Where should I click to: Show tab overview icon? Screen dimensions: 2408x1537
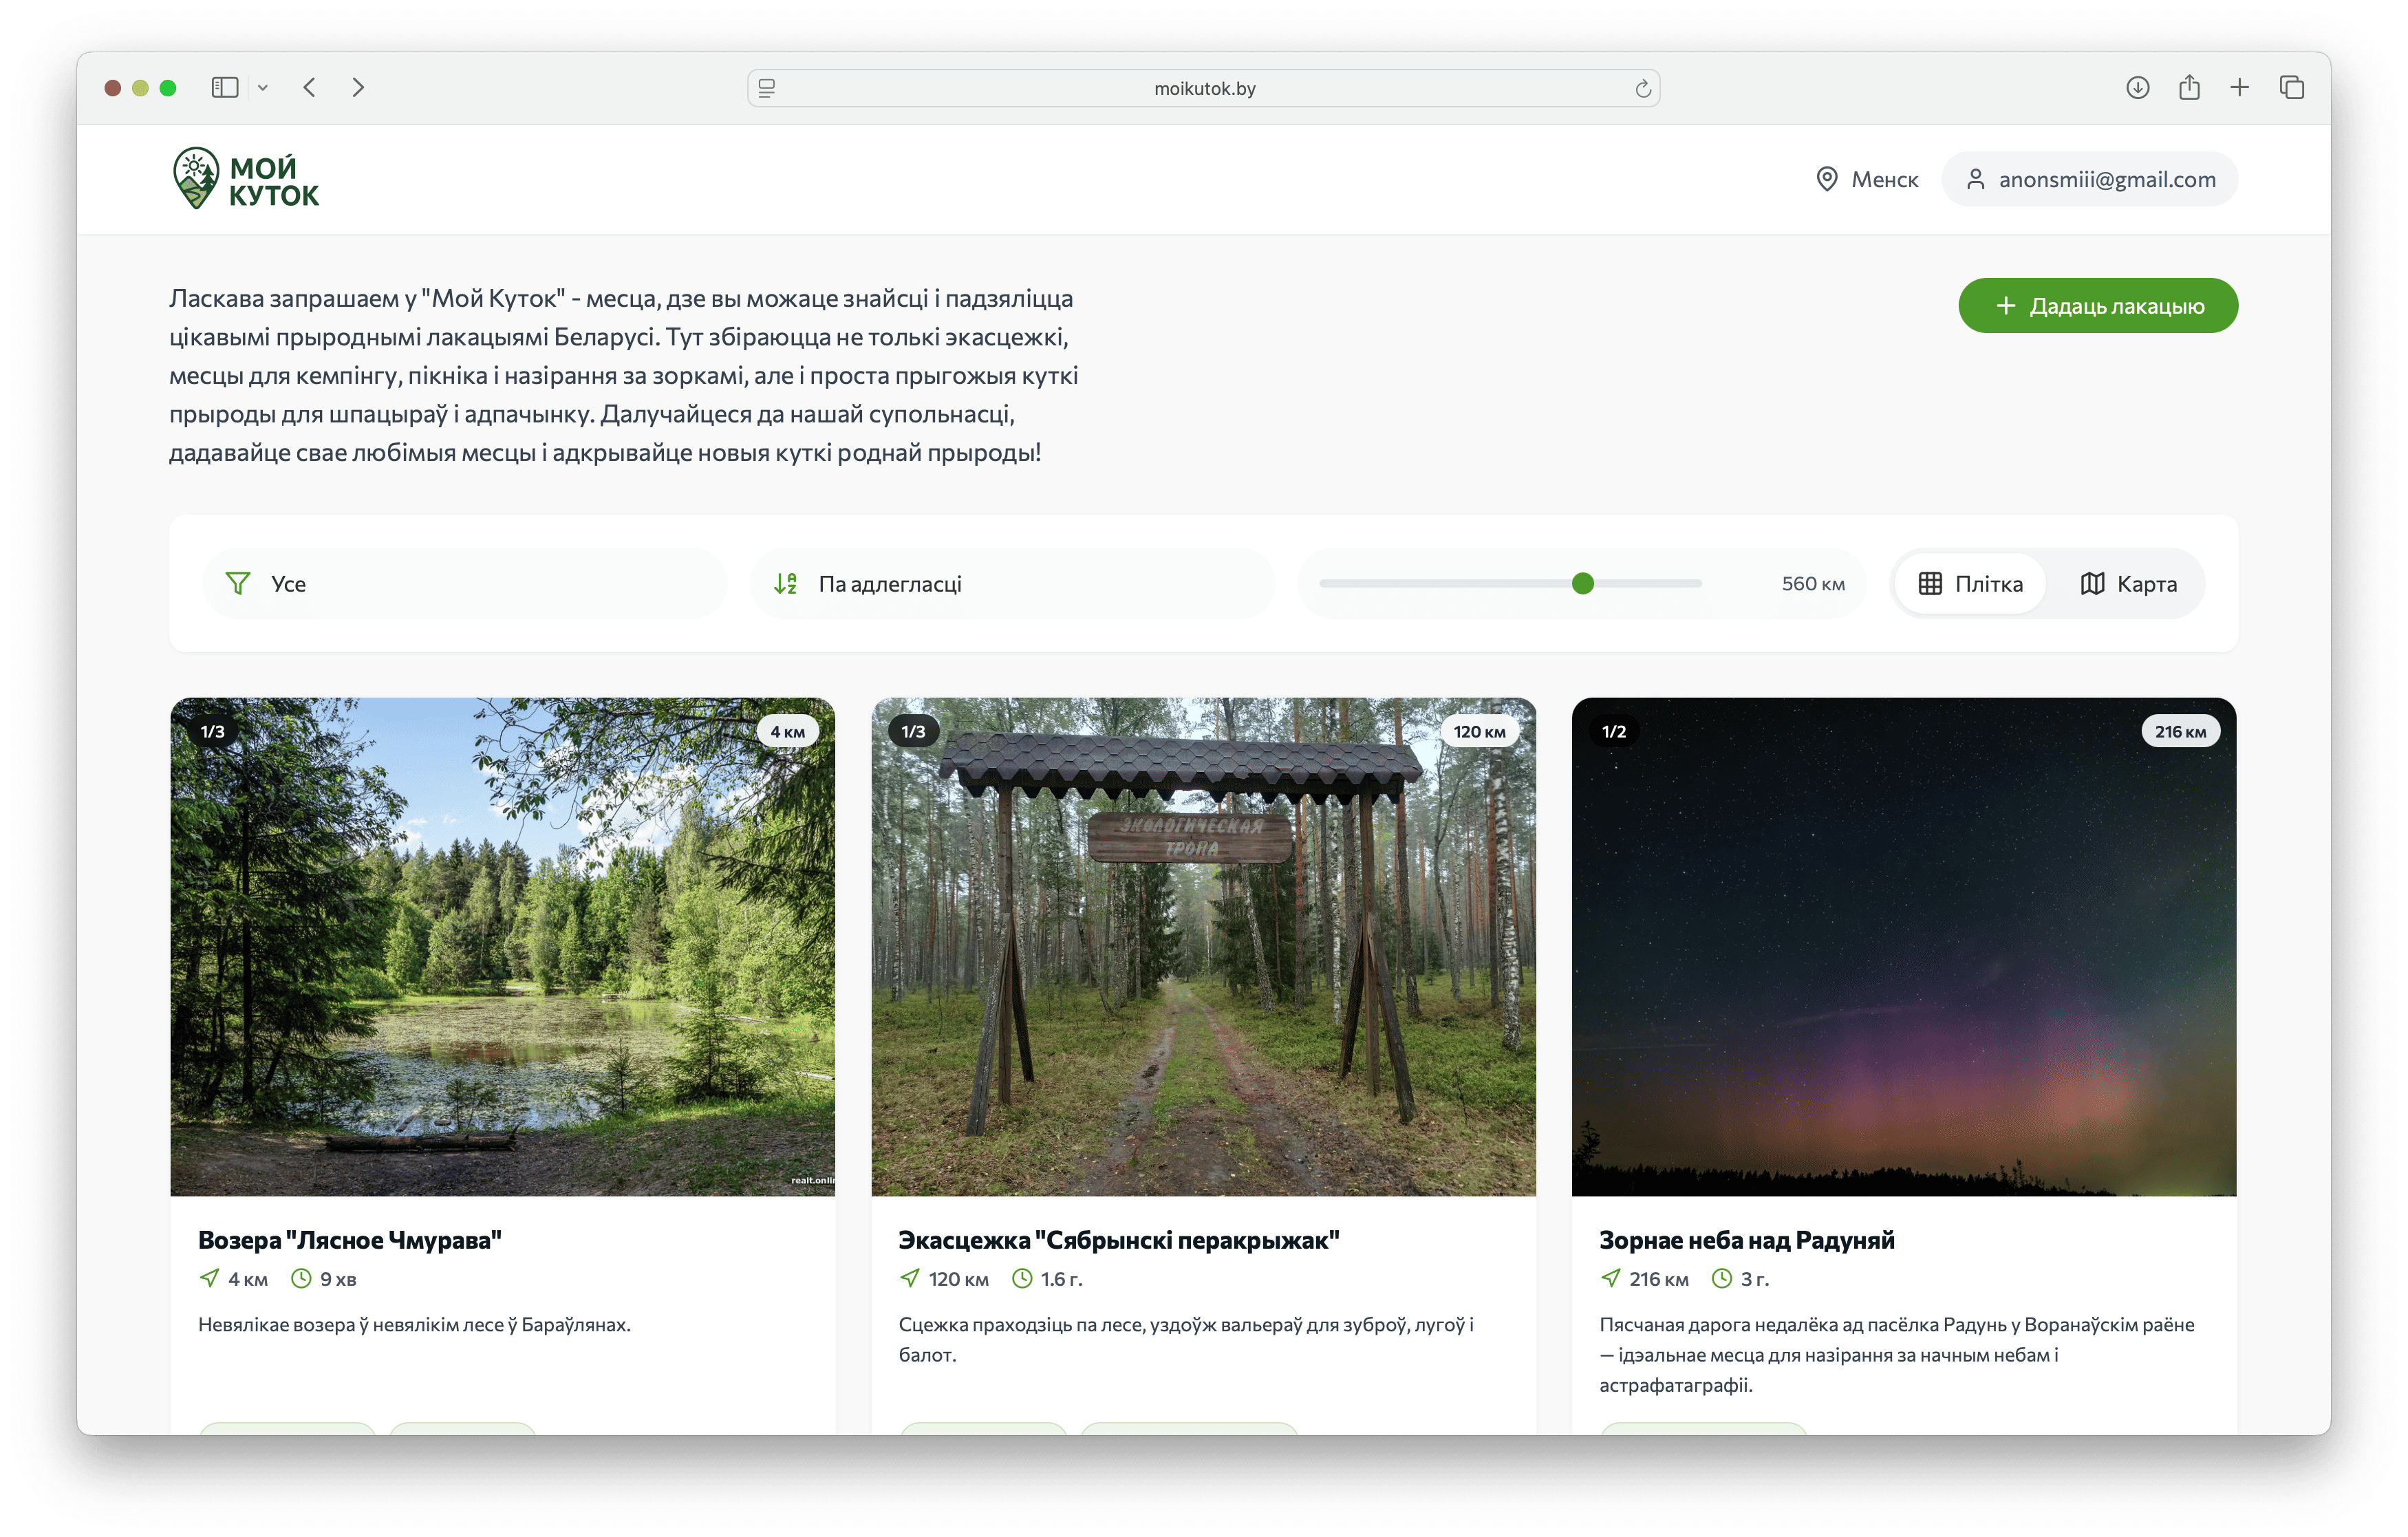click(x=2292, y=88)
